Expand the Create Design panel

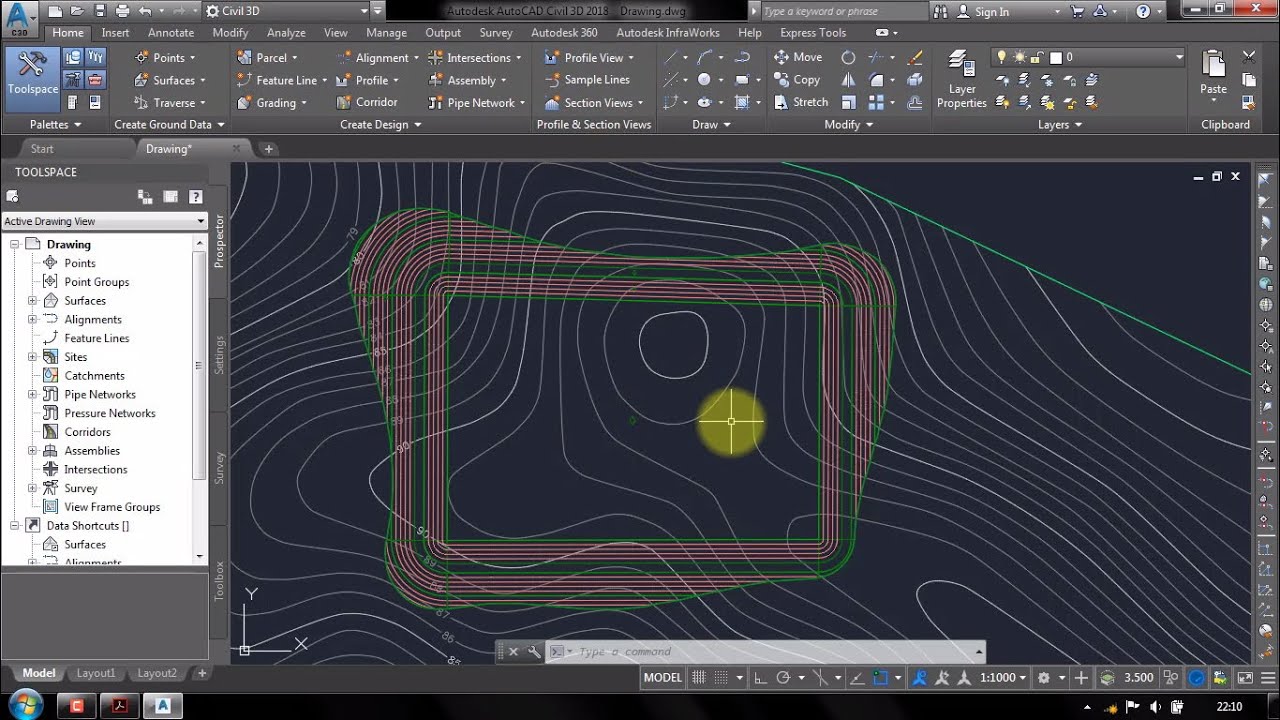pyautogui.click(x=380, y=125)
